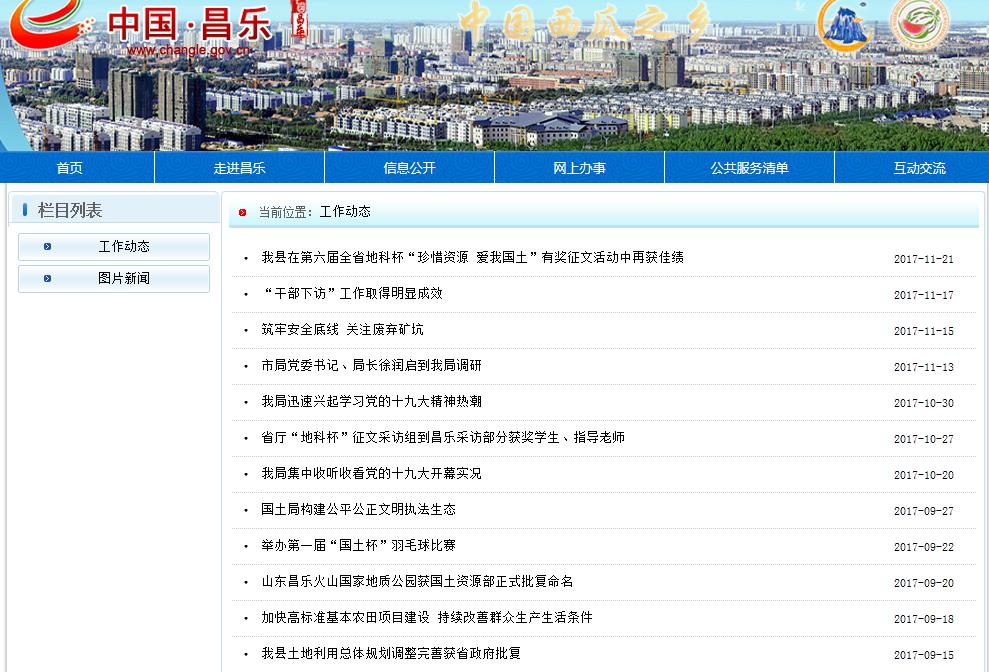Select the 网上办事 menu item
989x672 pixels.
tap(580, 168)
